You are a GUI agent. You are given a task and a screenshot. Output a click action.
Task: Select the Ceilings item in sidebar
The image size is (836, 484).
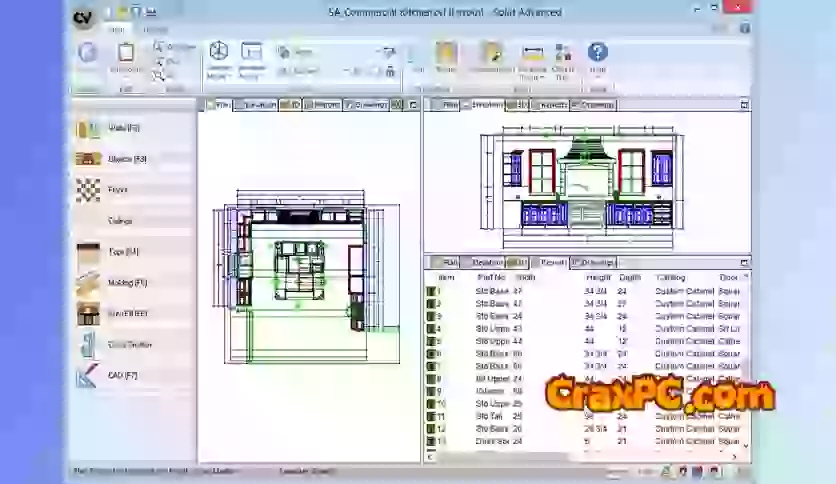click(119, 221)
